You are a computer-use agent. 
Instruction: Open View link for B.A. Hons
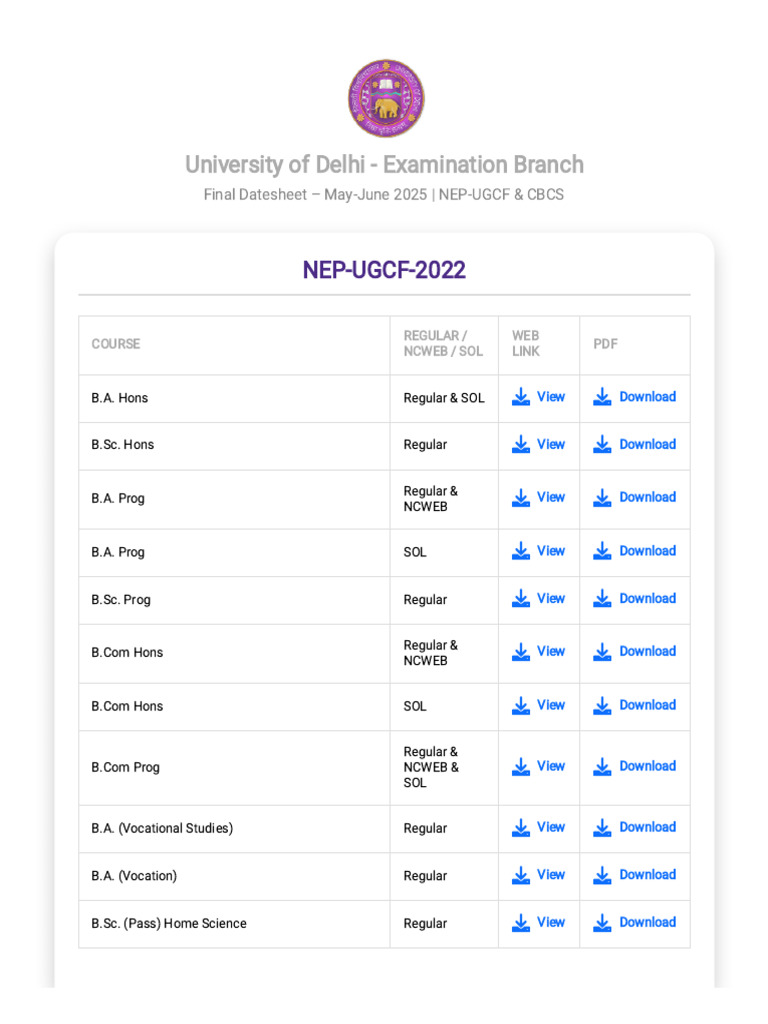pyautogui.click(x=550, y=397)
